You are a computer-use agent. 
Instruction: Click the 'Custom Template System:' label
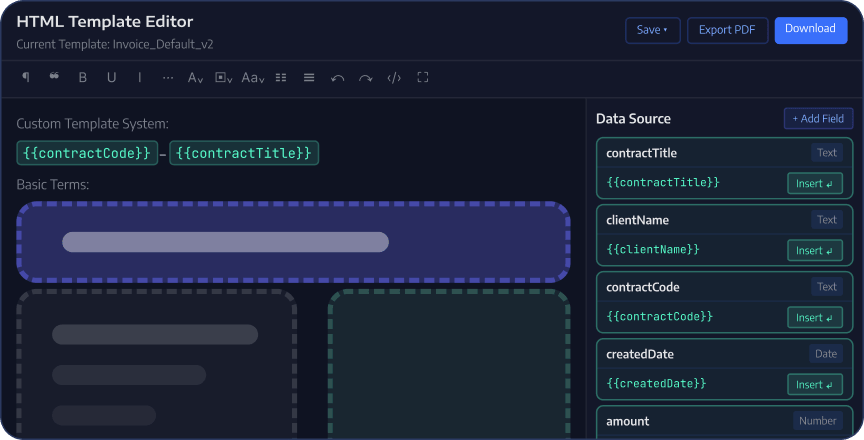click(93, 124)
